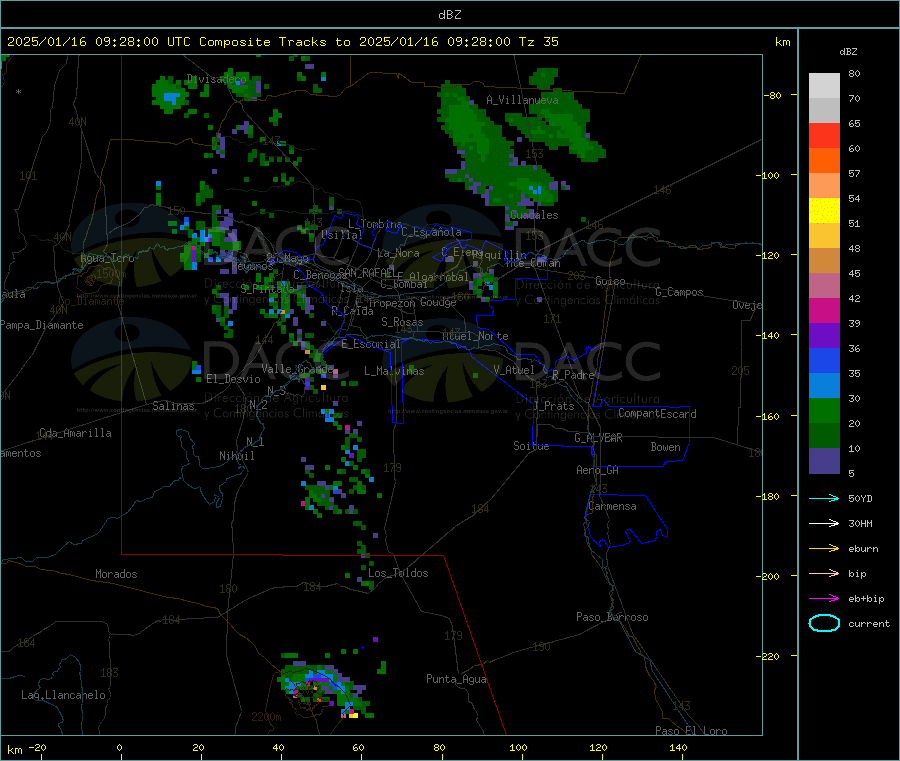Click the 'Soitue' map label
900x761 pixels.
pos(531,446)
